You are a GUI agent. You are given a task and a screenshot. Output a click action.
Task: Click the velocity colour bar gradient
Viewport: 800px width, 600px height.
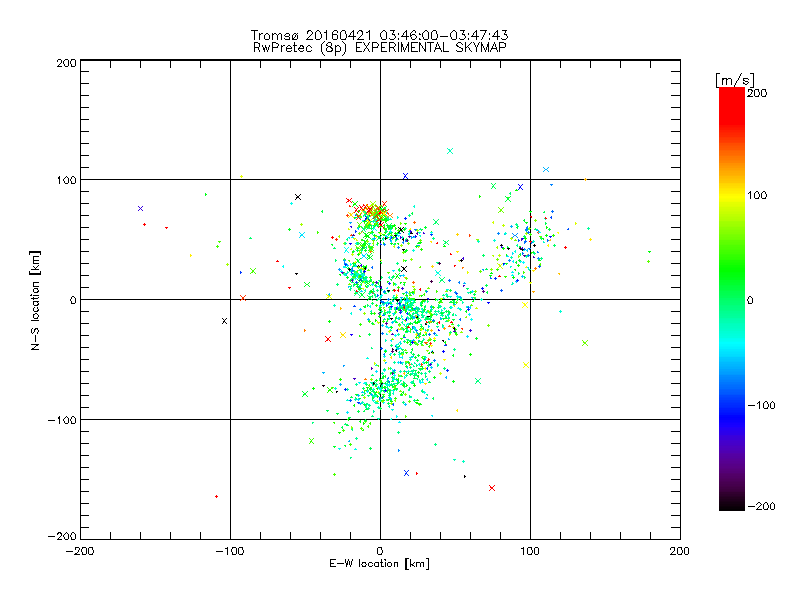coord(732,299)
